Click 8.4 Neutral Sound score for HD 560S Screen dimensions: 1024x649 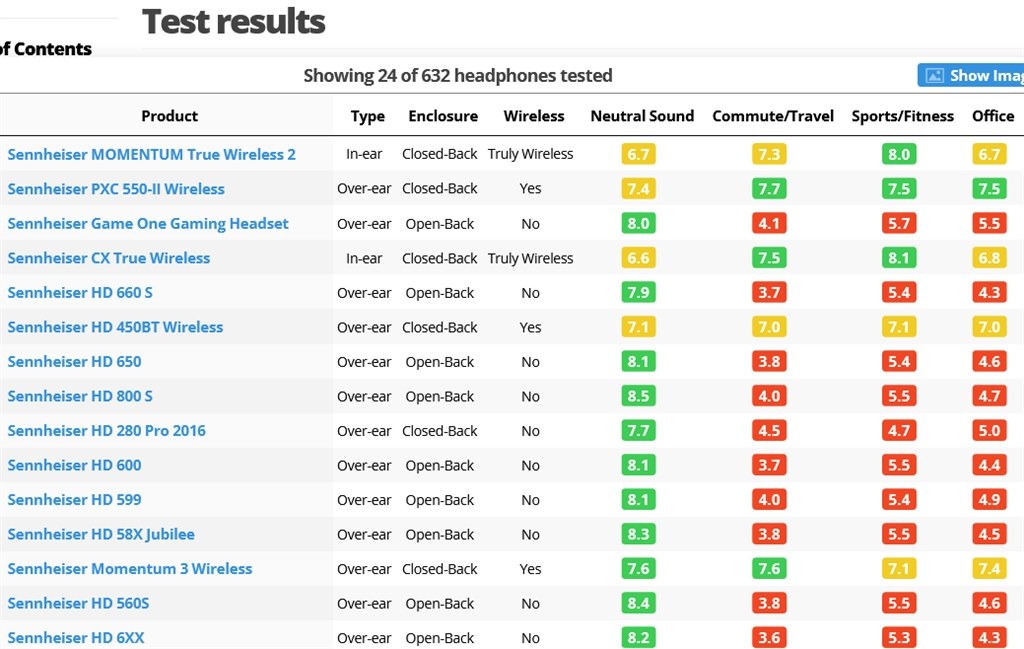[x=638, y=604]
